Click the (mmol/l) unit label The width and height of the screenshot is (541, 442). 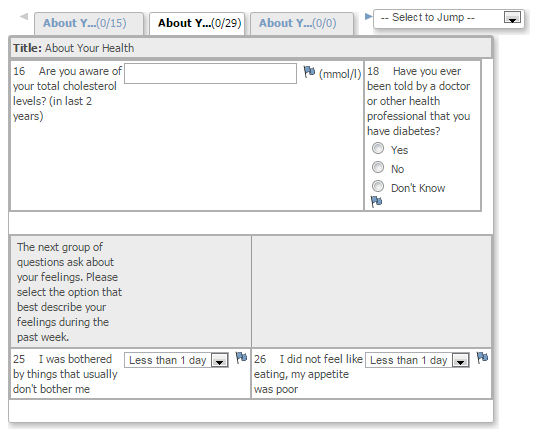point(340,74)
